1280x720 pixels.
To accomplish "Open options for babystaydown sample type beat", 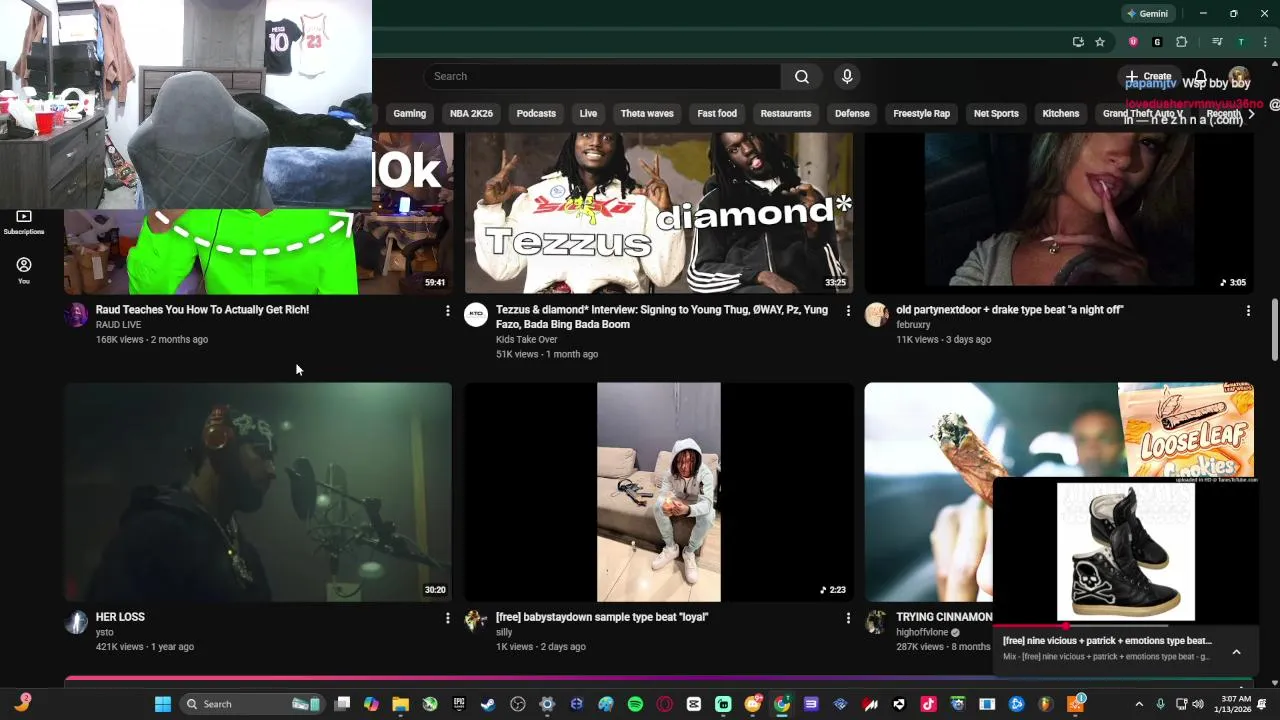I will (x=848, y=618).
